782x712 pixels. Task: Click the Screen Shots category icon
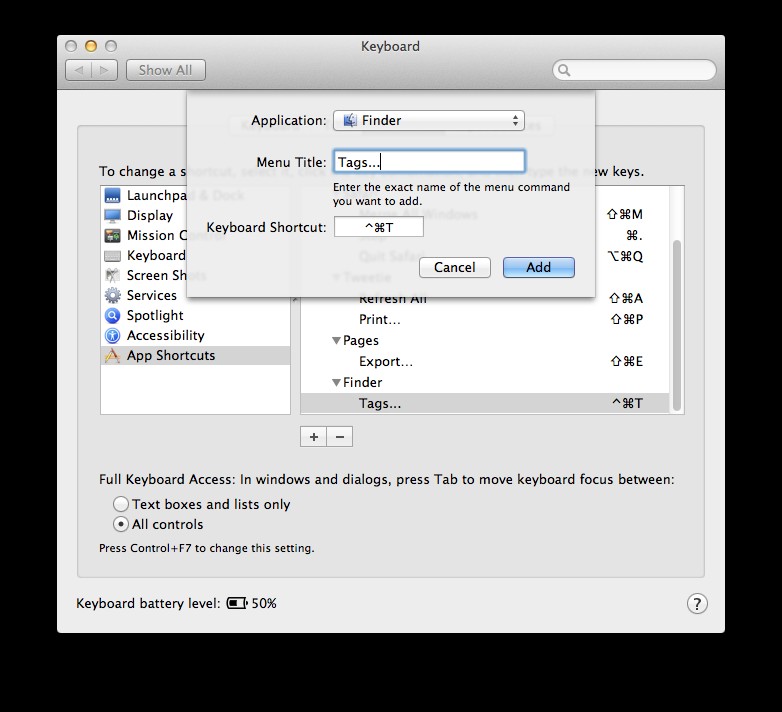[x=112, y=275]
